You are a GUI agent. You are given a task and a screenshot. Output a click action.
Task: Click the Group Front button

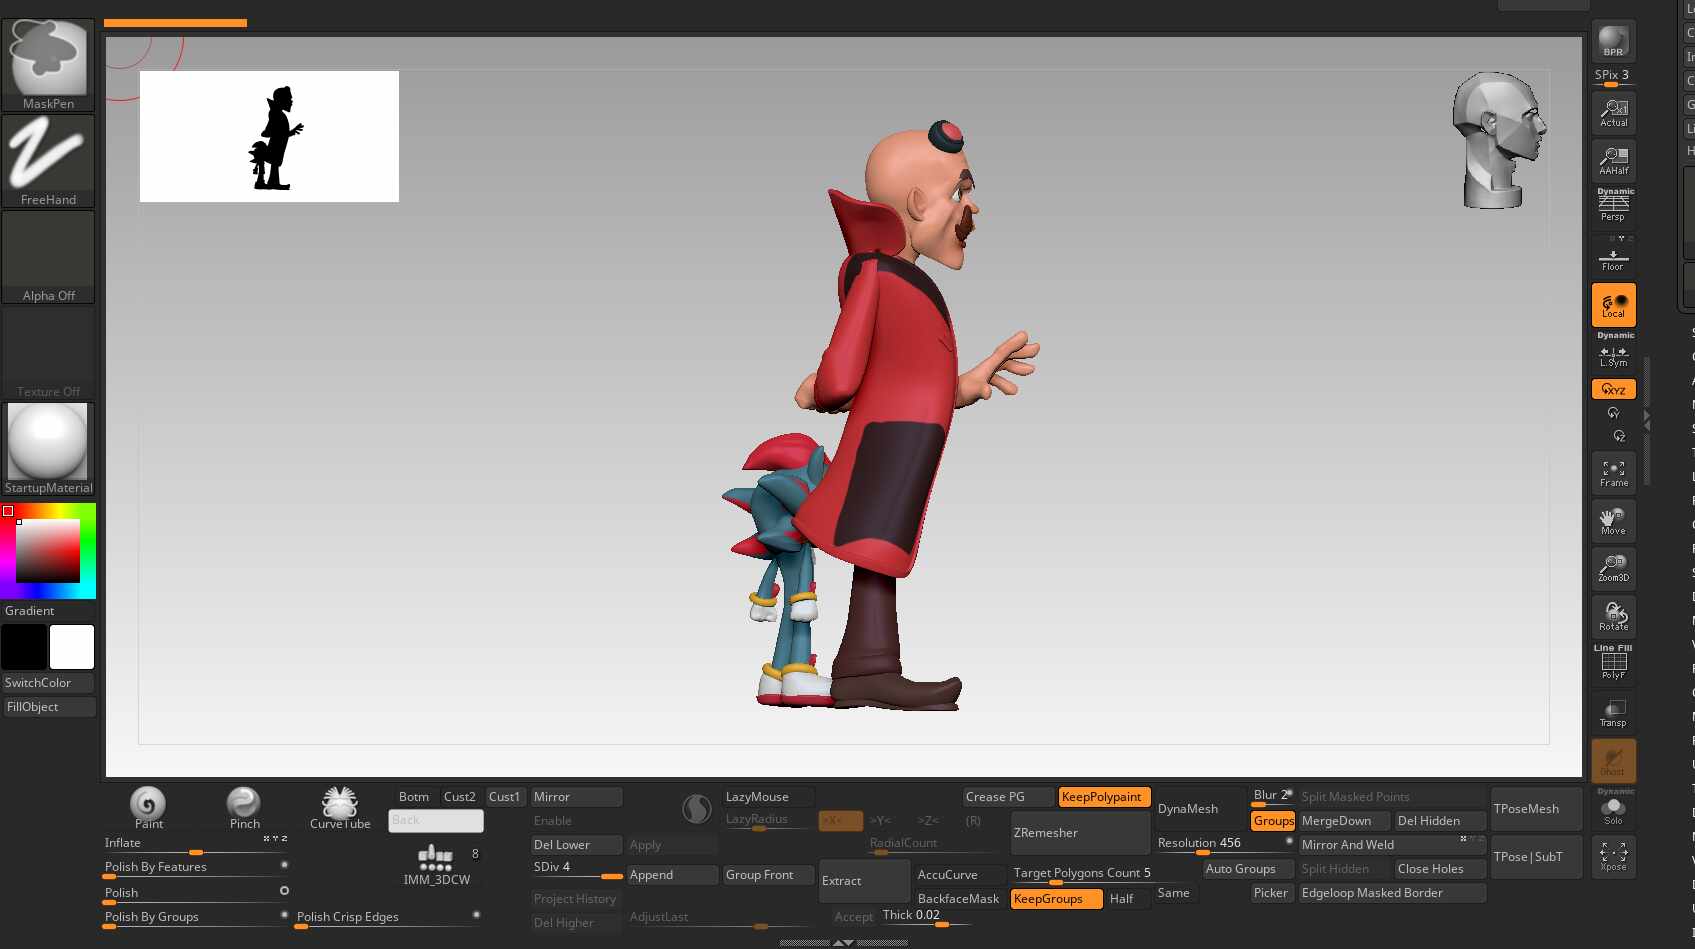coord(769,875)
